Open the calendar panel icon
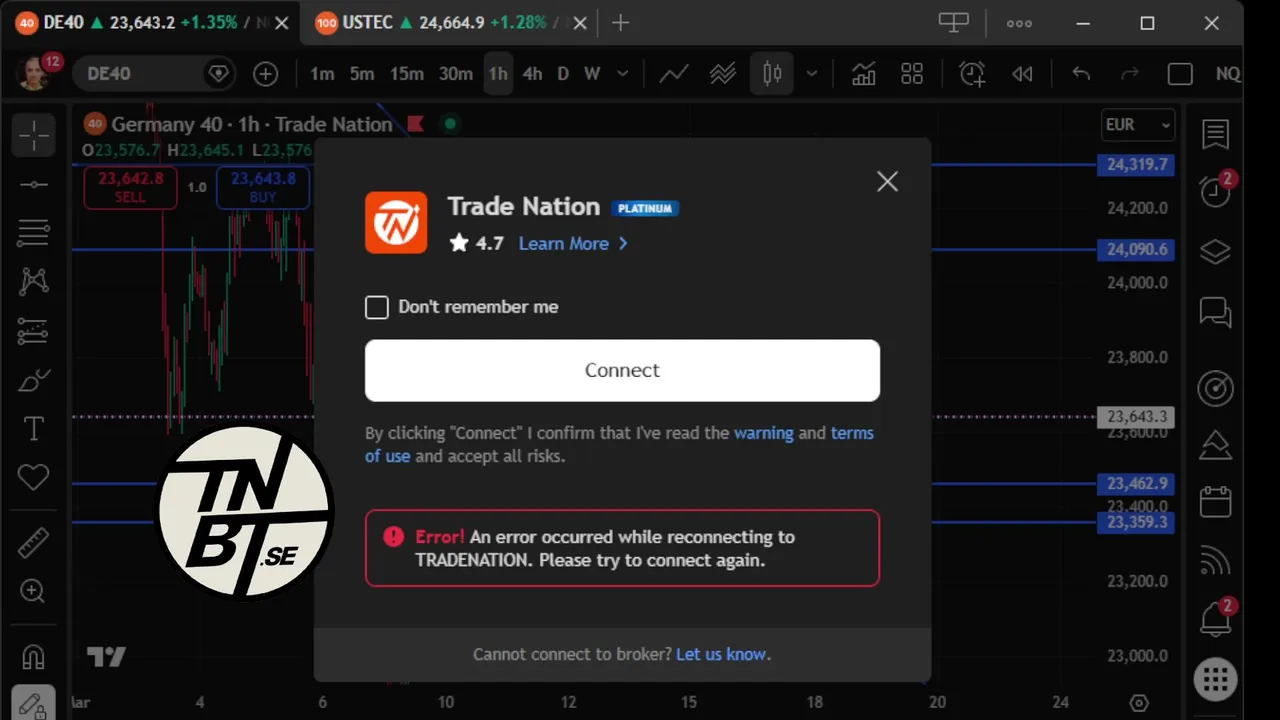Viewport: 1280px width, 720px height. (1215, 501)
